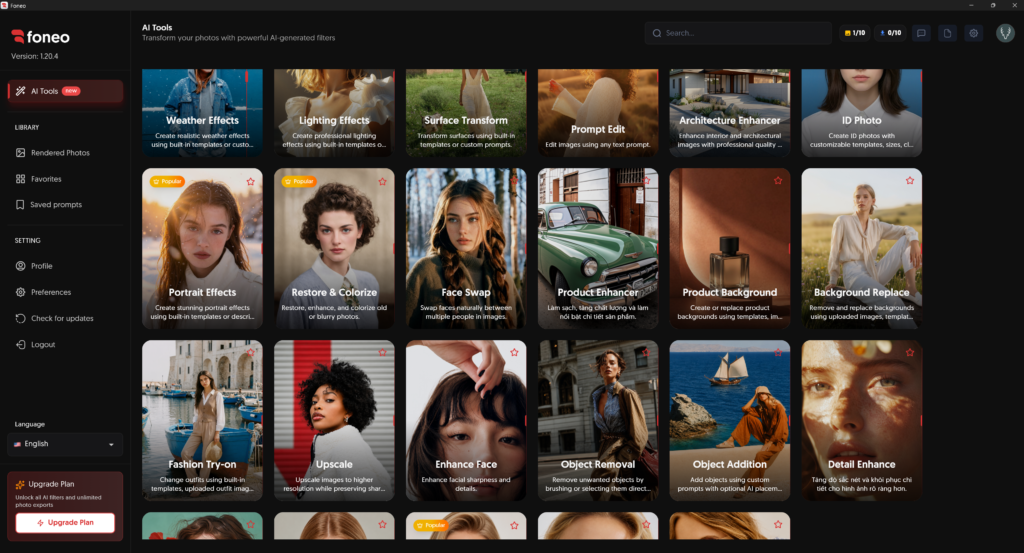1024x553 pixels.
Task: Open the Weather Effects tool card
Action: point(202,112)
